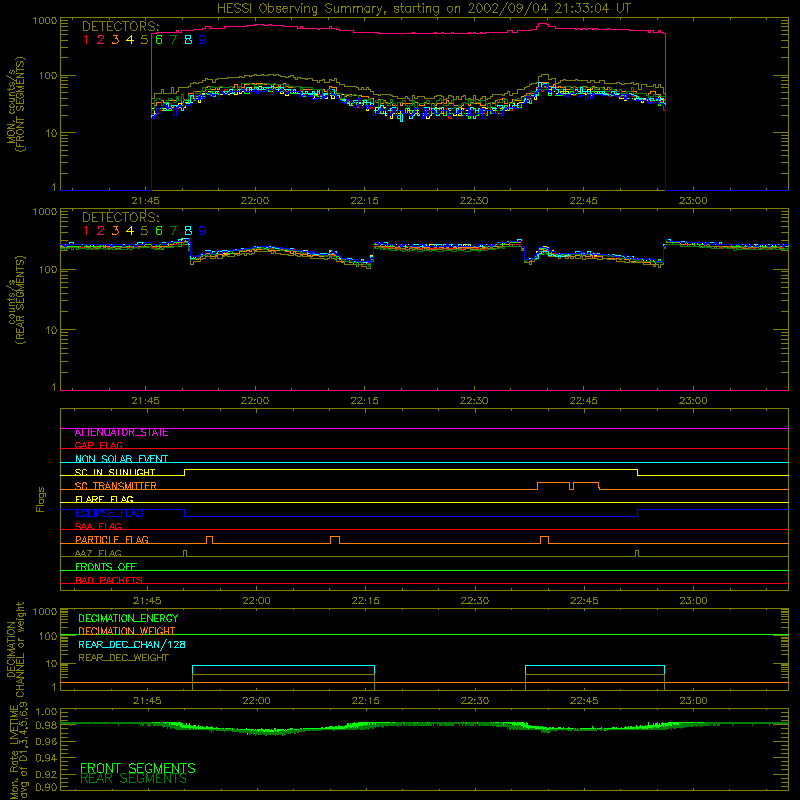Click the 0.94 value on the livetime axis
Screen dimensions: 800x800
click(46, 758)
